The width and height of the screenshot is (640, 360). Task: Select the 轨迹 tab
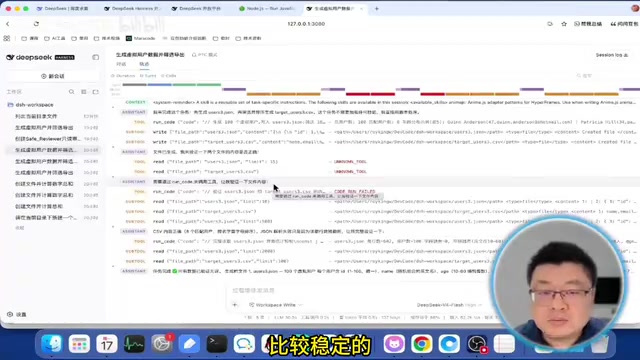(x=144, y=64)
